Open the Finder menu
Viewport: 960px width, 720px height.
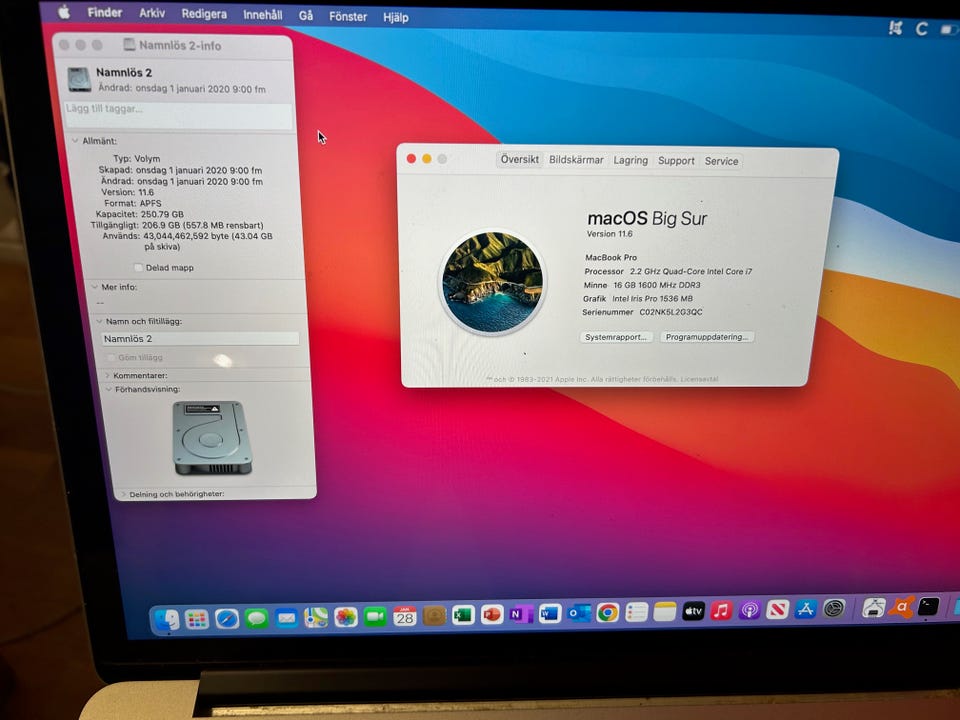pyautogui.click(x=105, y=12)
